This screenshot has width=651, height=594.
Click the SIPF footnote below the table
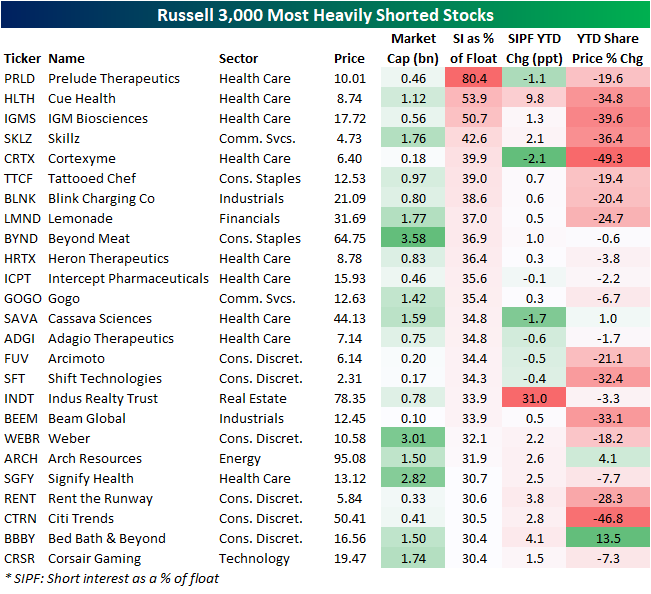tap(111, 578)
